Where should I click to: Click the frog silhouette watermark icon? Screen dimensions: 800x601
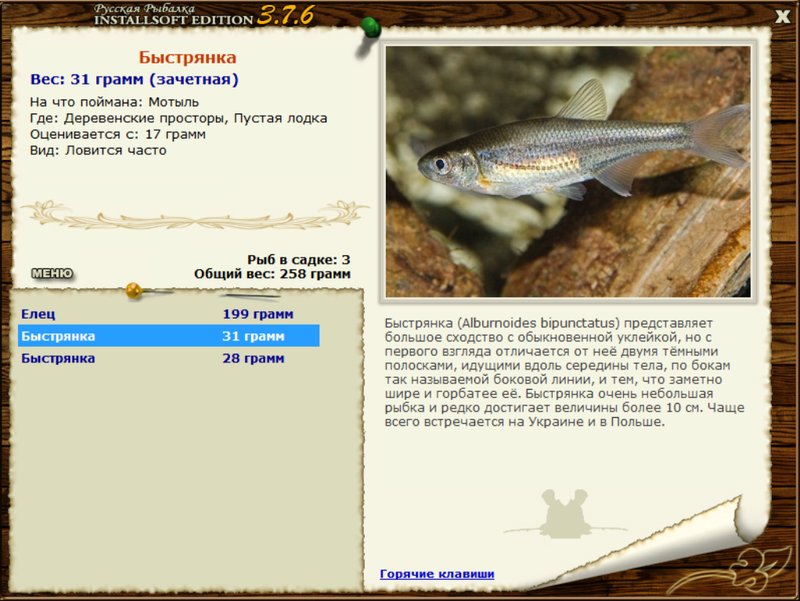pyautogui.click(x=565, y=514)
